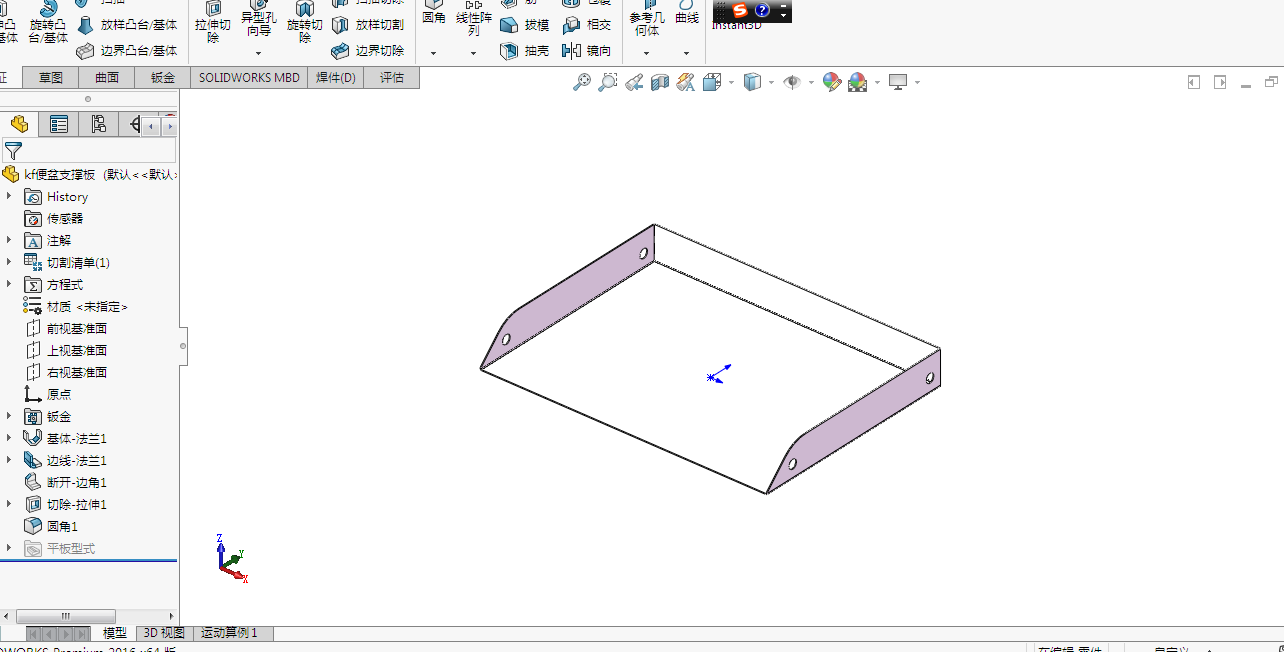Select the Extruded Cut (拉伸切除) tool
1284x652 pixels.
tap(213, 22)
